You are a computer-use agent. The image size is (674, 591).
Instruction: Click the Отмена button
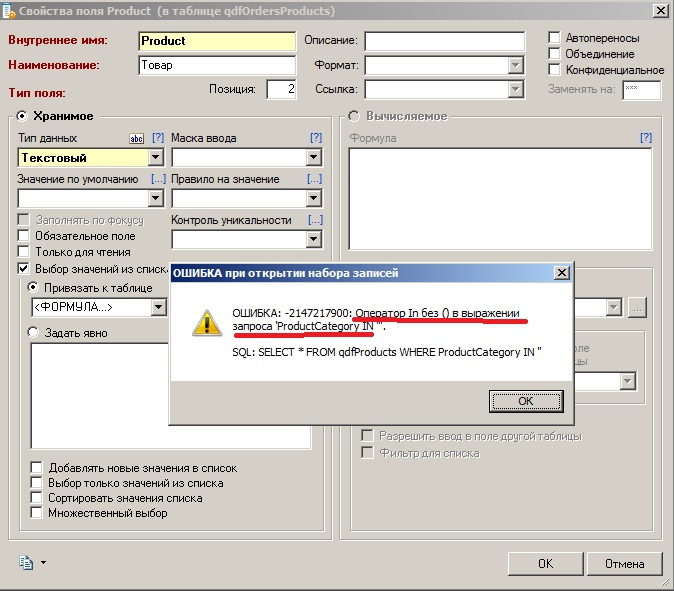626,563
